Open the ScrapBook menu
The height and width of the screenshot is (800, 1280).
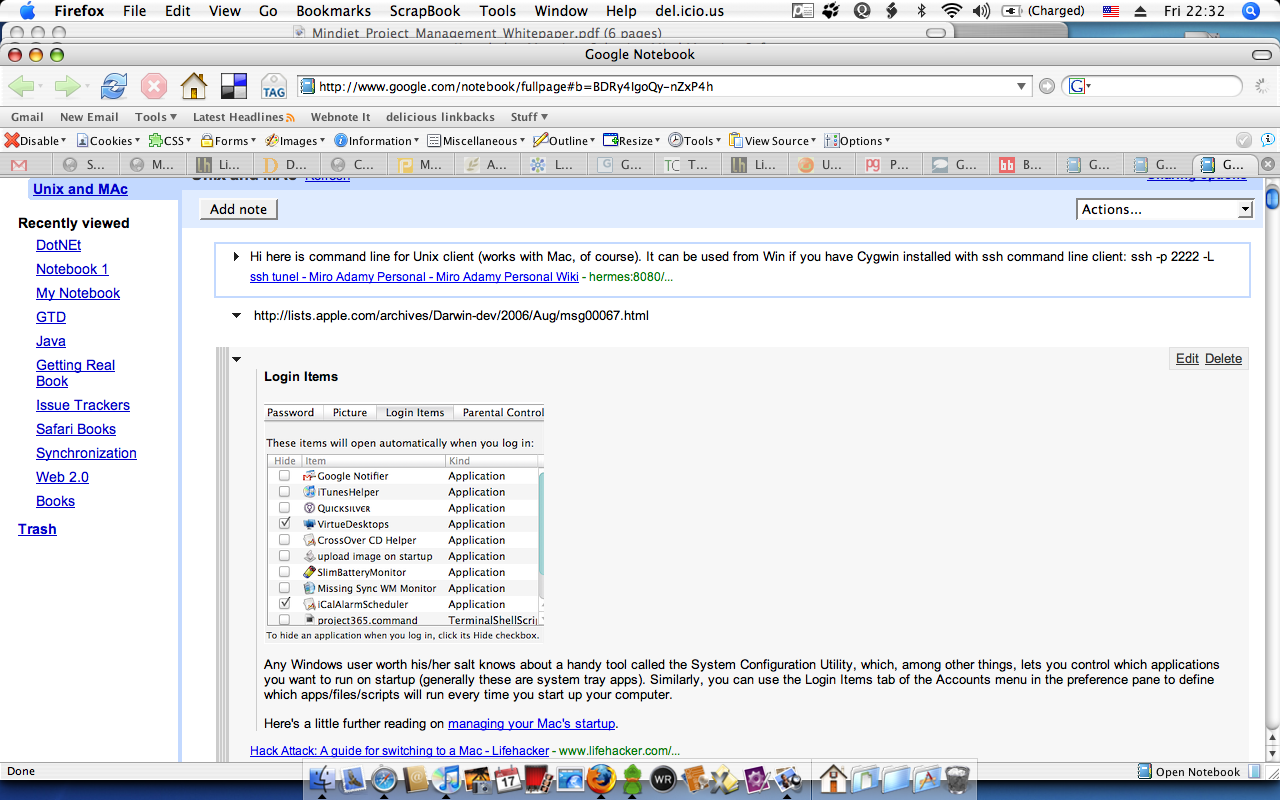pos(427,11)
